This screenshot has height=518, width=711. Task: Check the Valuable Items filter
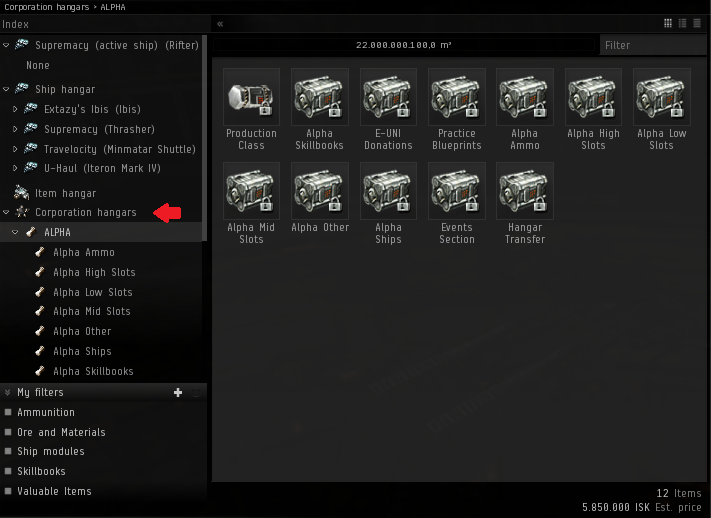coord(8,491)
